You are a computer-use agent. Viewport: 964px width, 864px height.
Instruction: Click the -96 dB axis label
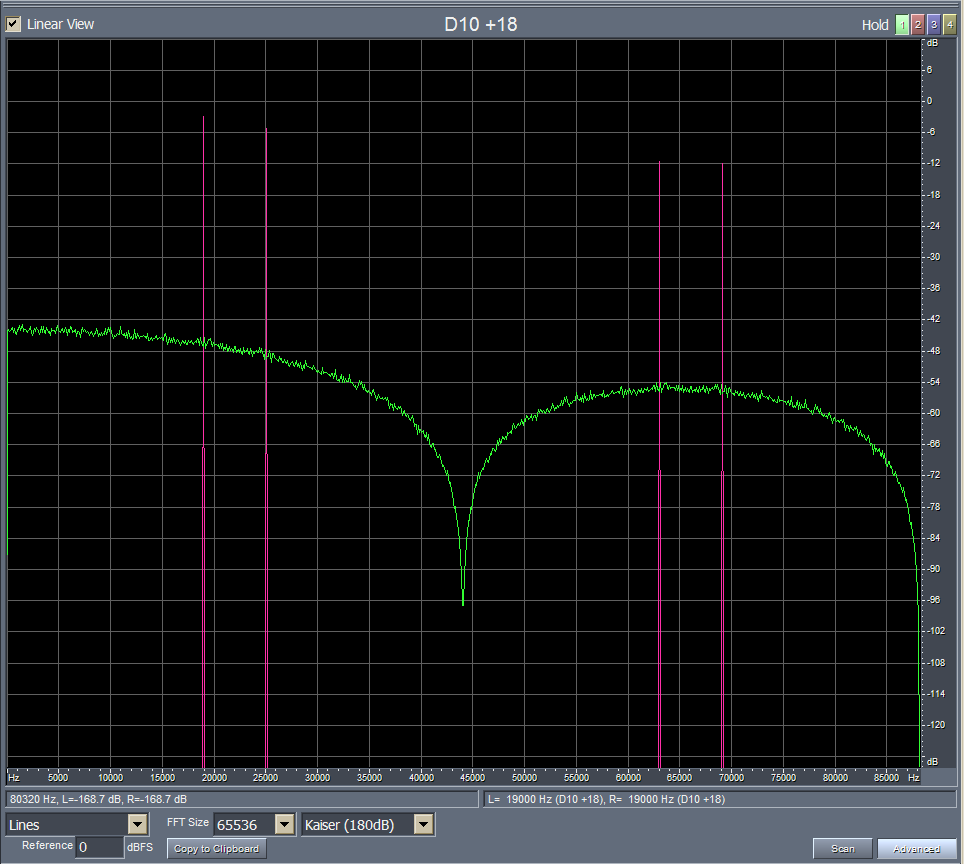934,600
